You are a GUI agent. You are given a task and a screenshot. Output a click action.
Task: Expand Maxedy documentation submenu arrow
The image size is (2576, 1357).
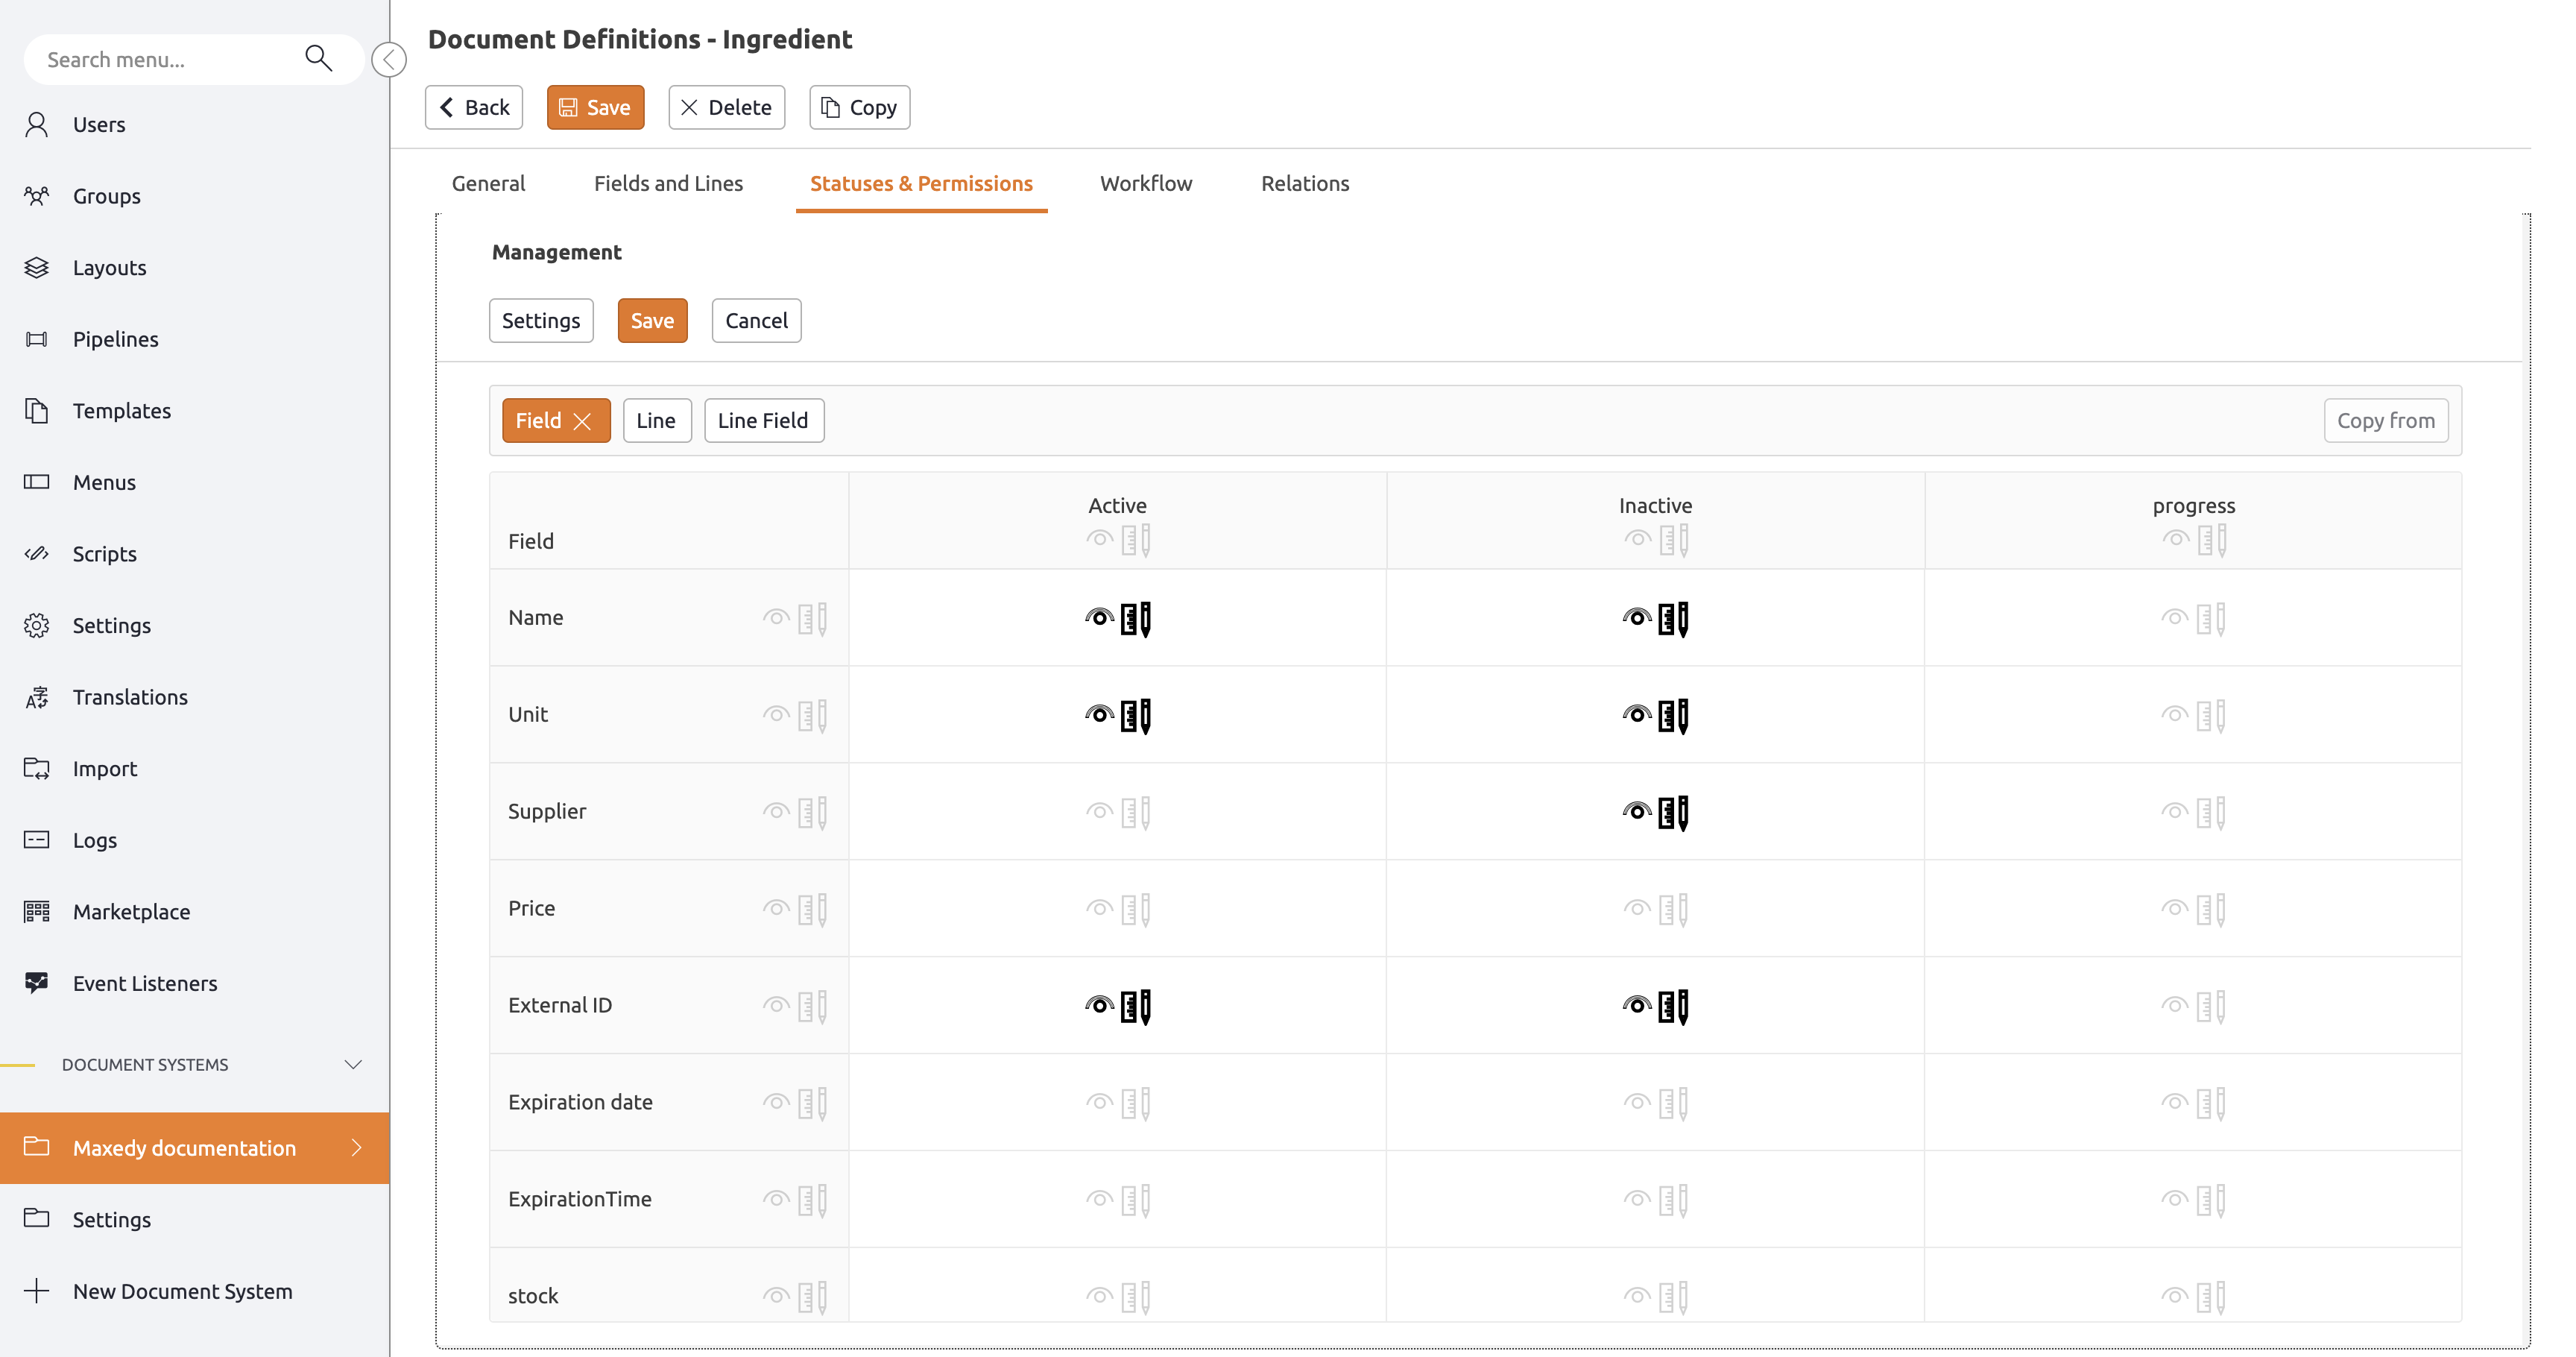pyautogui.click(x=357, y=1147)
